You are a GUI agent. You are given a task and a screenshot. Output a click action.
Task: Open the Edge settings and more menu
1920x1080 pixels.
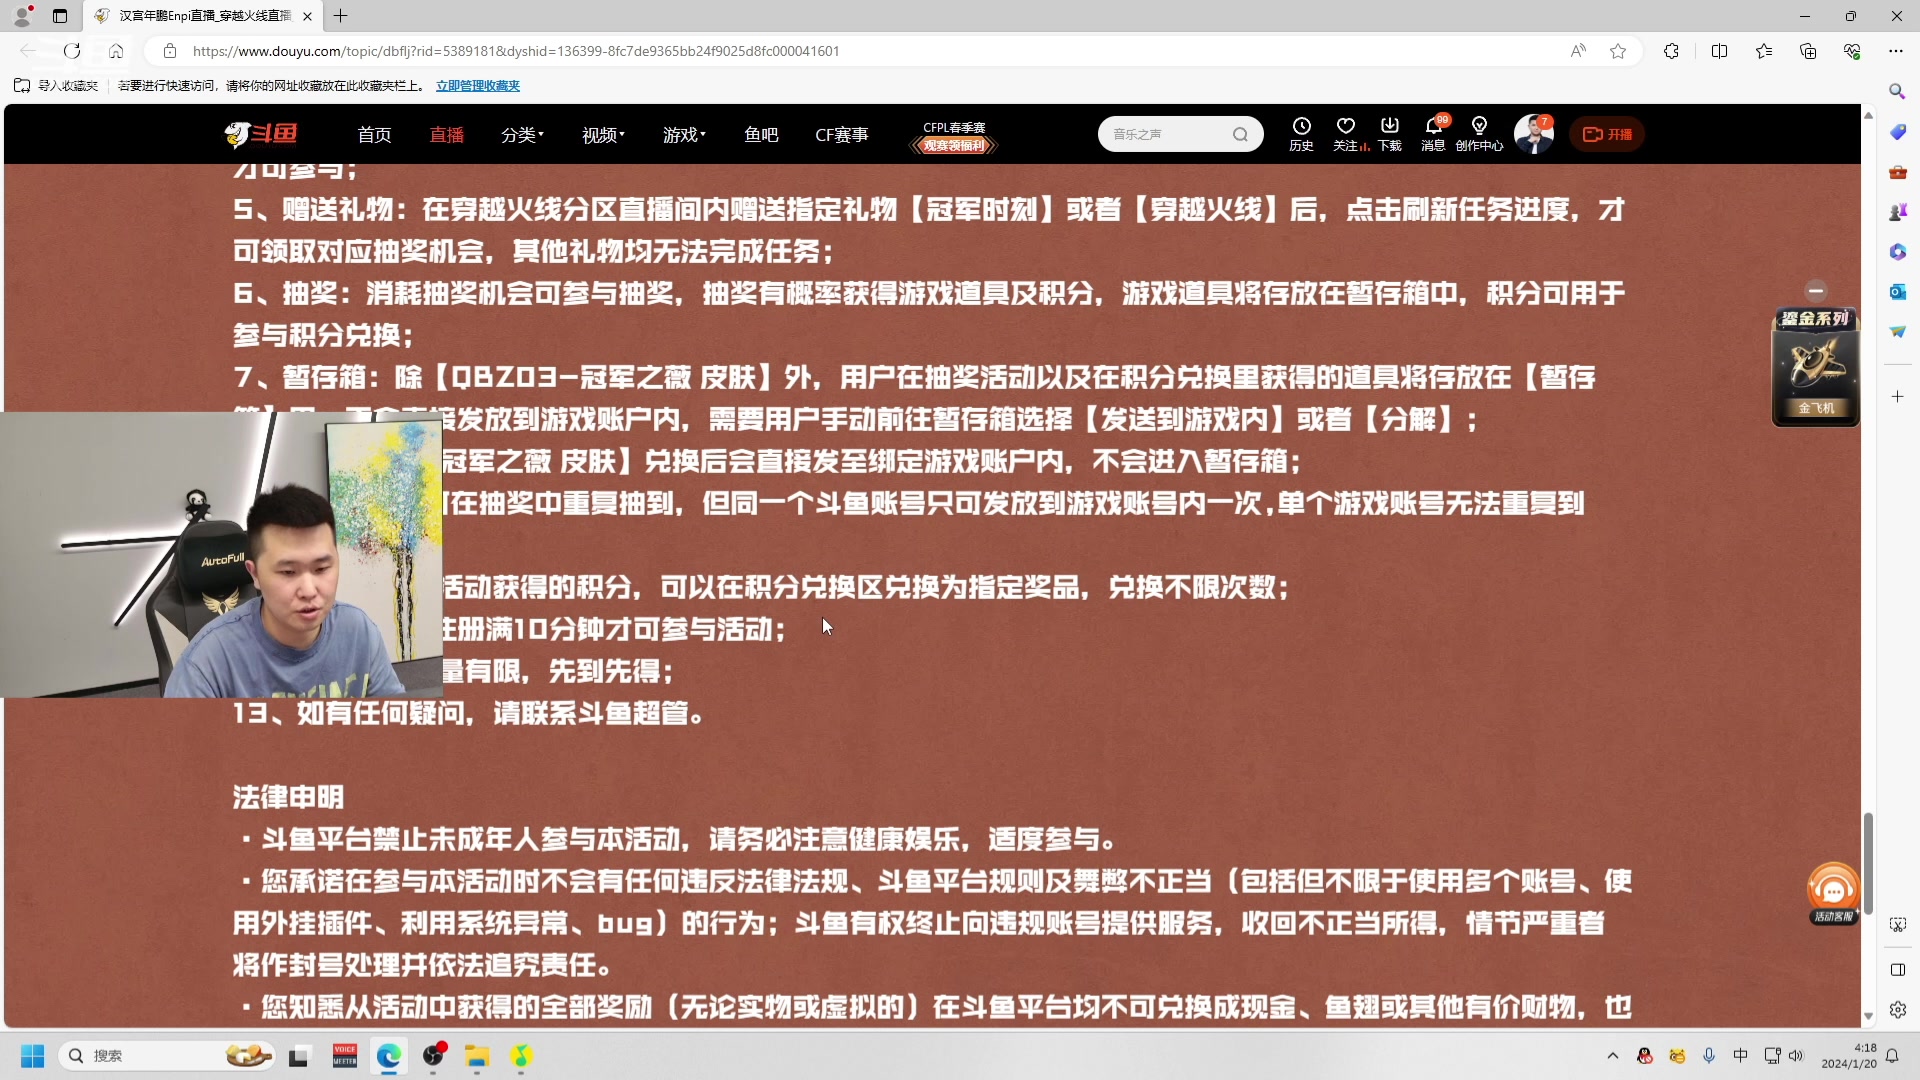(x=1896, y=51)
